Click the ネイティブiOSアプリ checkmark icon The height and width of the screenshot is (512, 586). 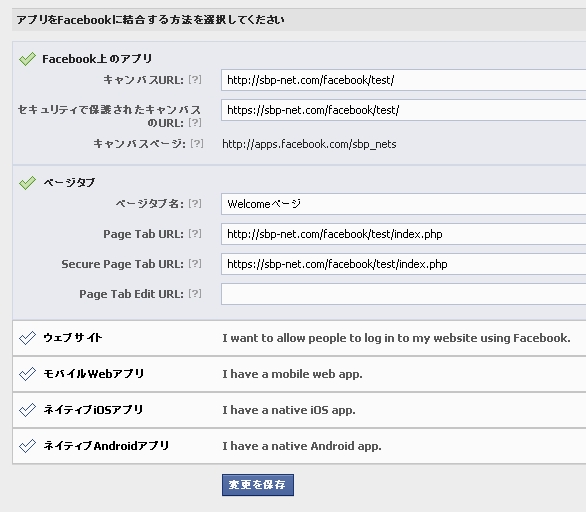(27, 410)
